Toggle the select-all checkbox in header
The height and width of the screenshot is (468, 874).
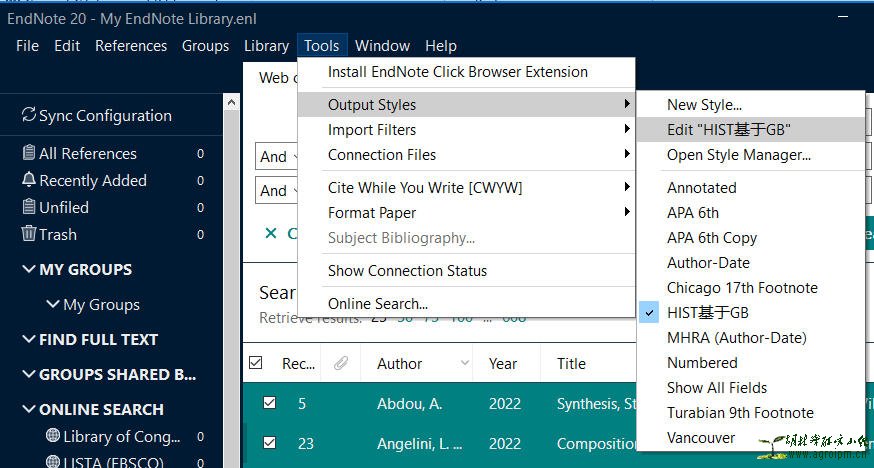click(x=255, y=363)
